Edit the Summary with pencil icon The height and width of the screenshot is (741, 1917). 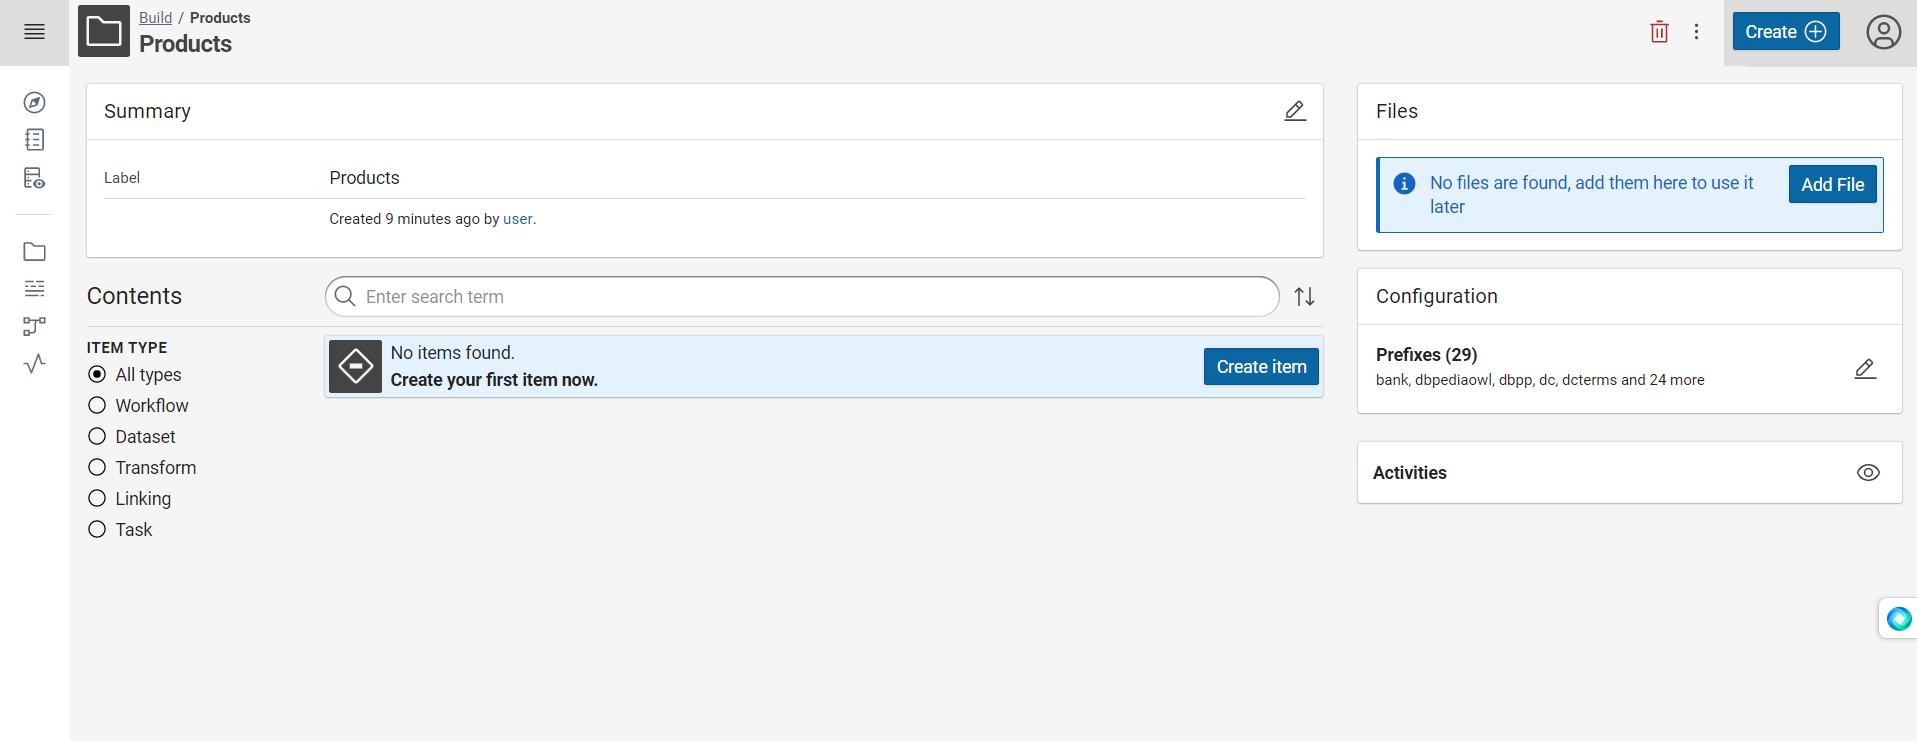(x=1295, y=111)
